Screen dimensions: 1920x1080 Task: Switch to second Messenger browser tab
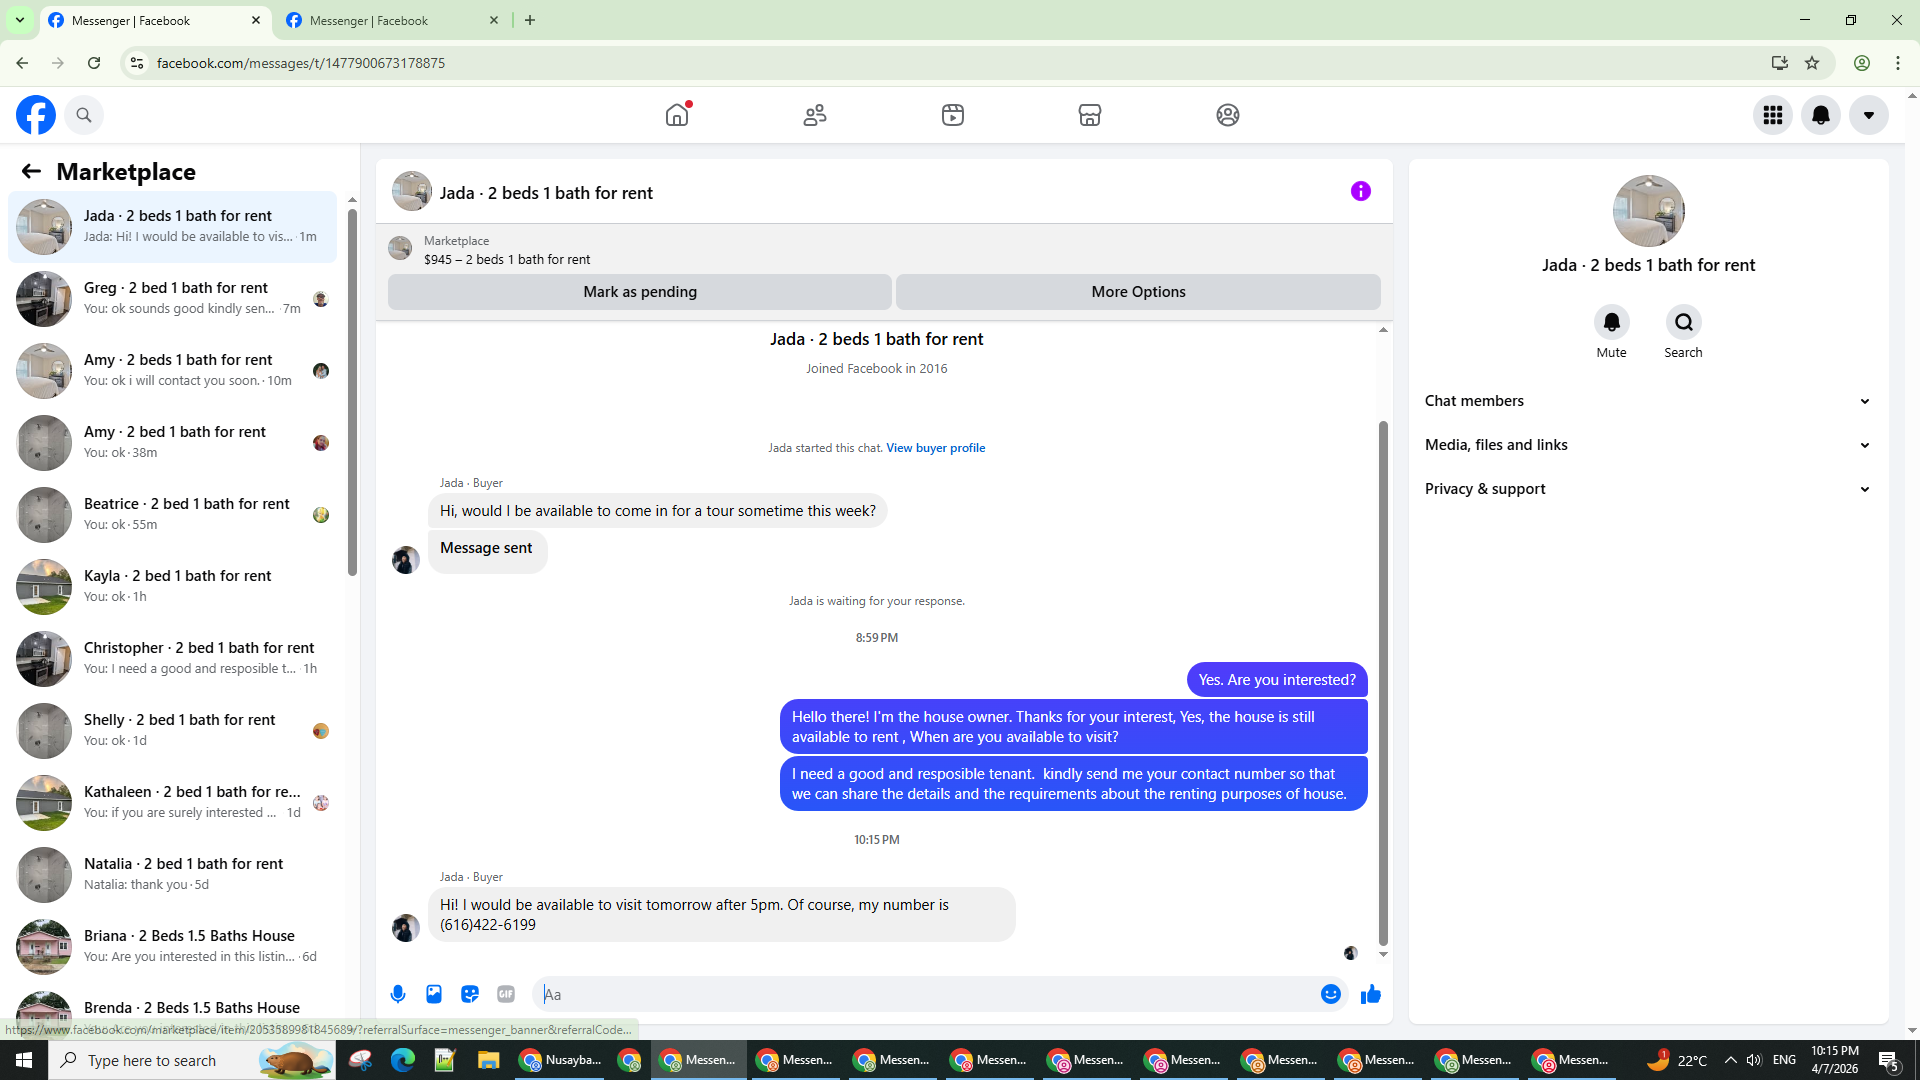tap(392, 20)
